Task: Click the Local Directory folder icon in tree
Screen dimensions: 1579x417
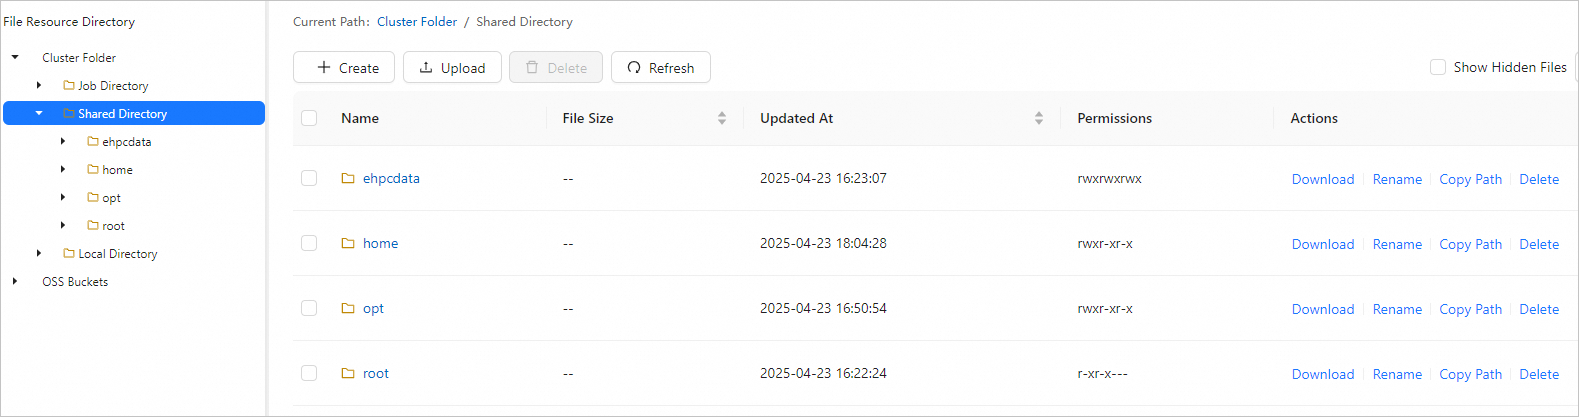Action: coord(69,254)
